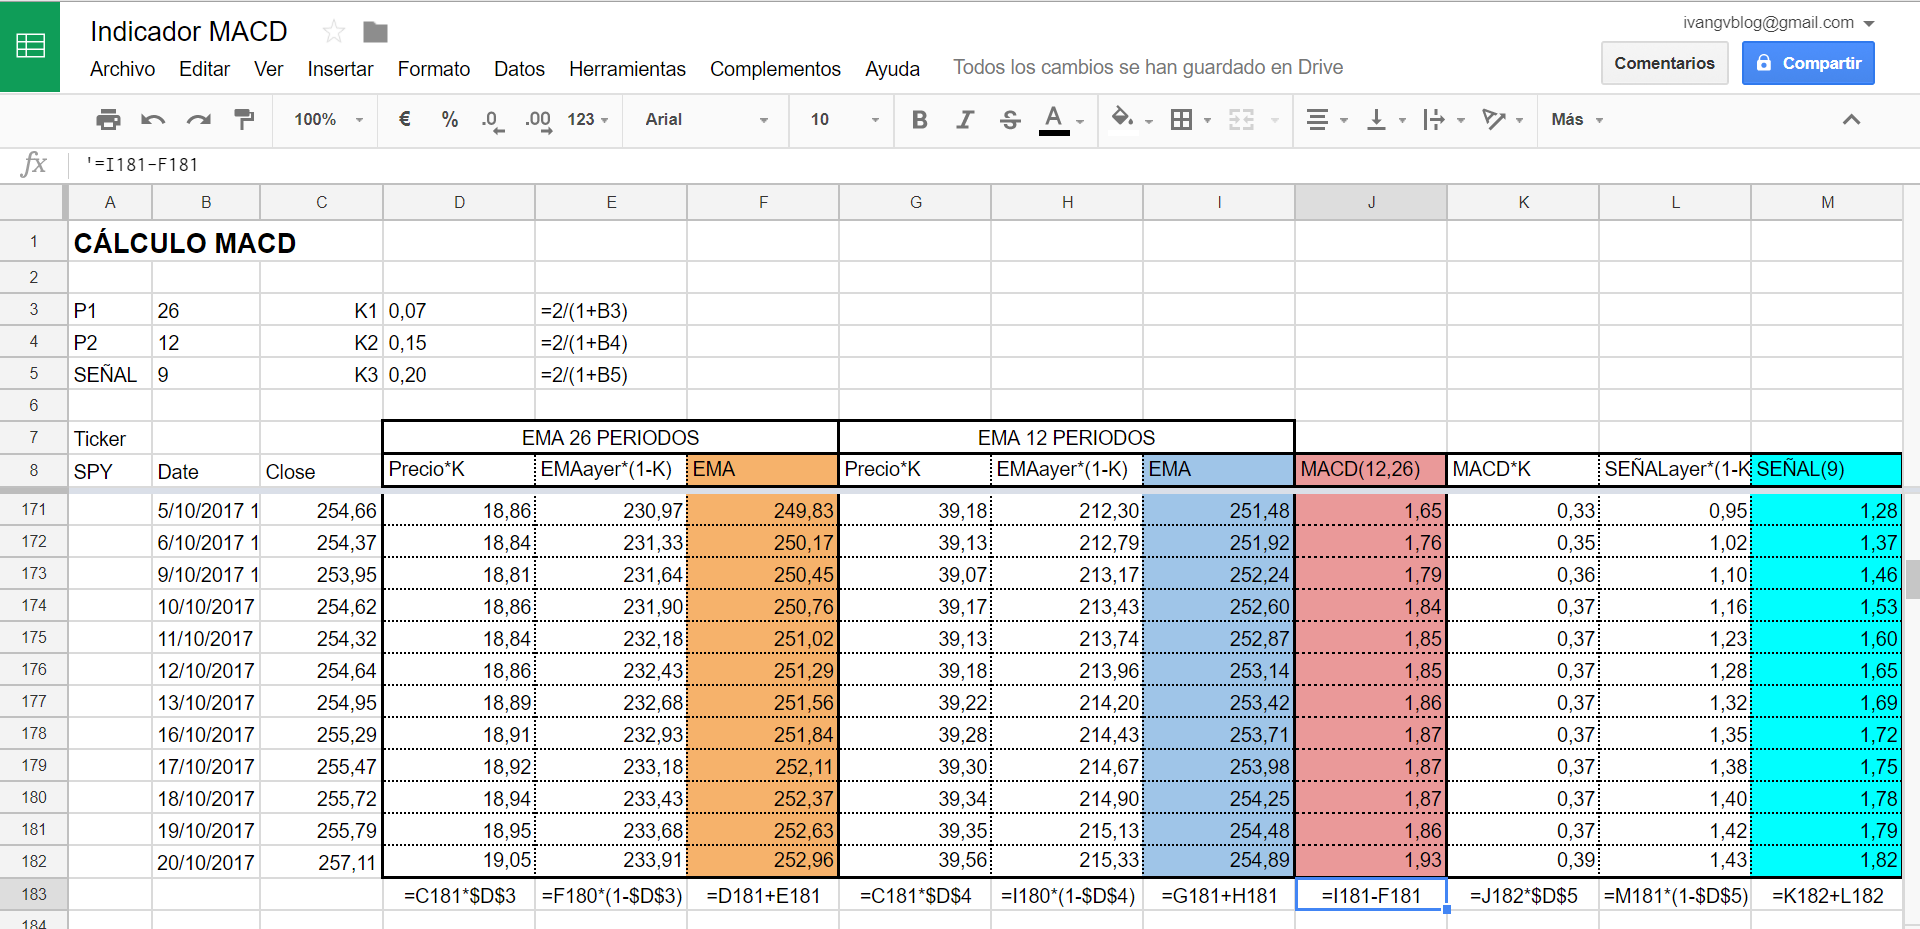Click the Comentarios button

(1664, 63)
